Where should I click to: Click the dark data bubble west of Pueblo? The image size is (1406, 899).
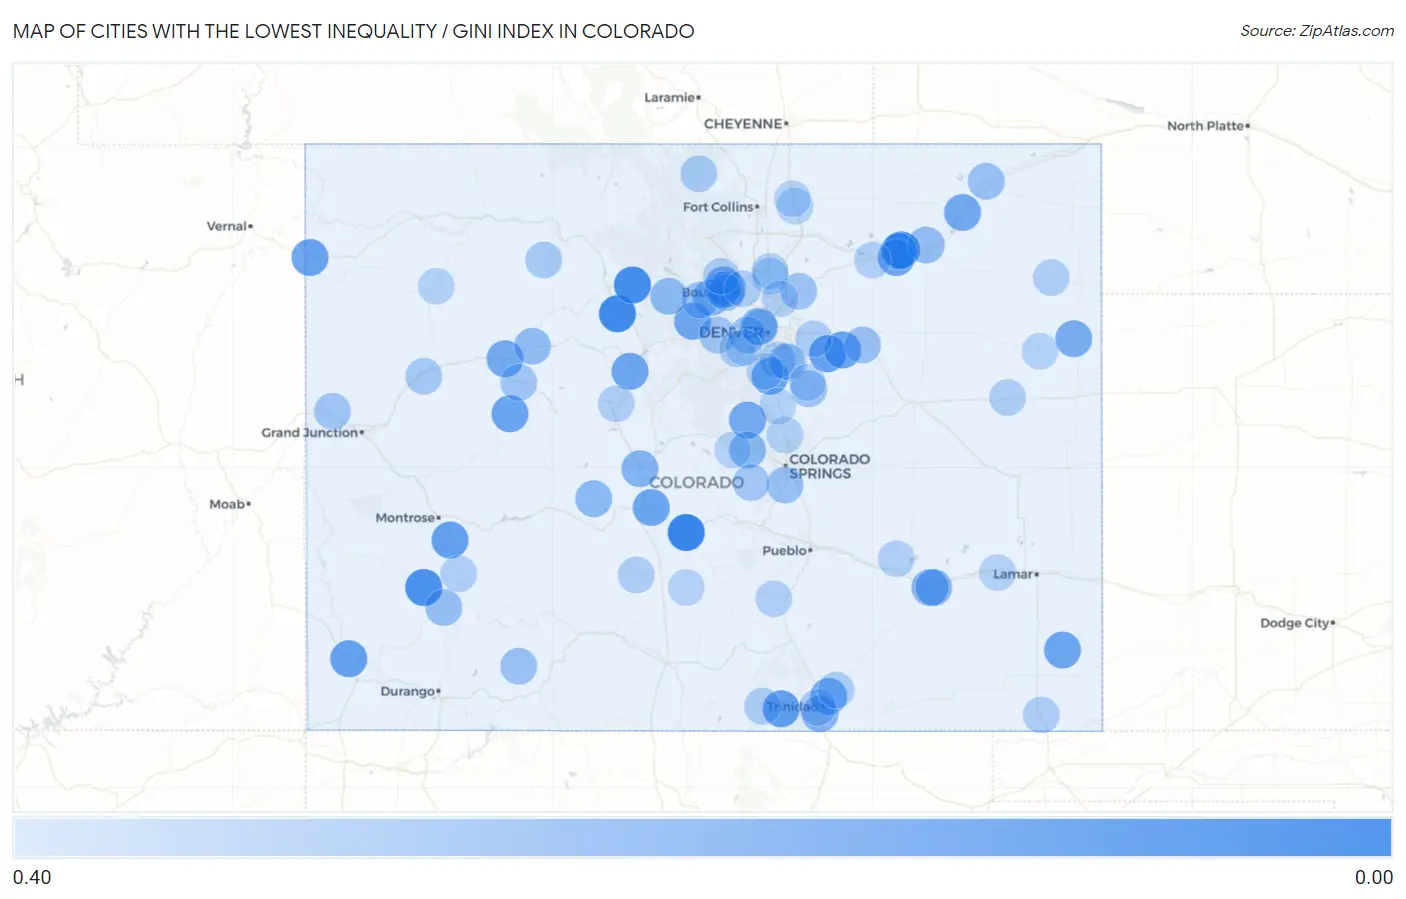[686, 532]
